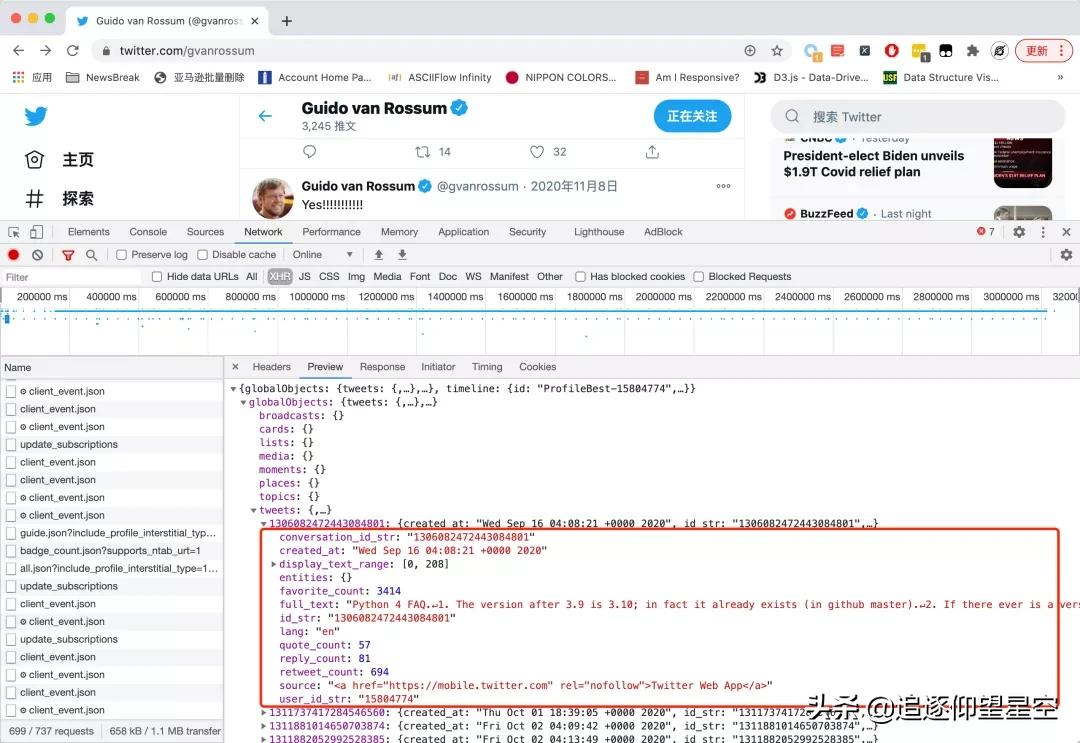Open Biden Covid relief plan headline
This screenshot has height=743, width=1080.
[873, 164]
